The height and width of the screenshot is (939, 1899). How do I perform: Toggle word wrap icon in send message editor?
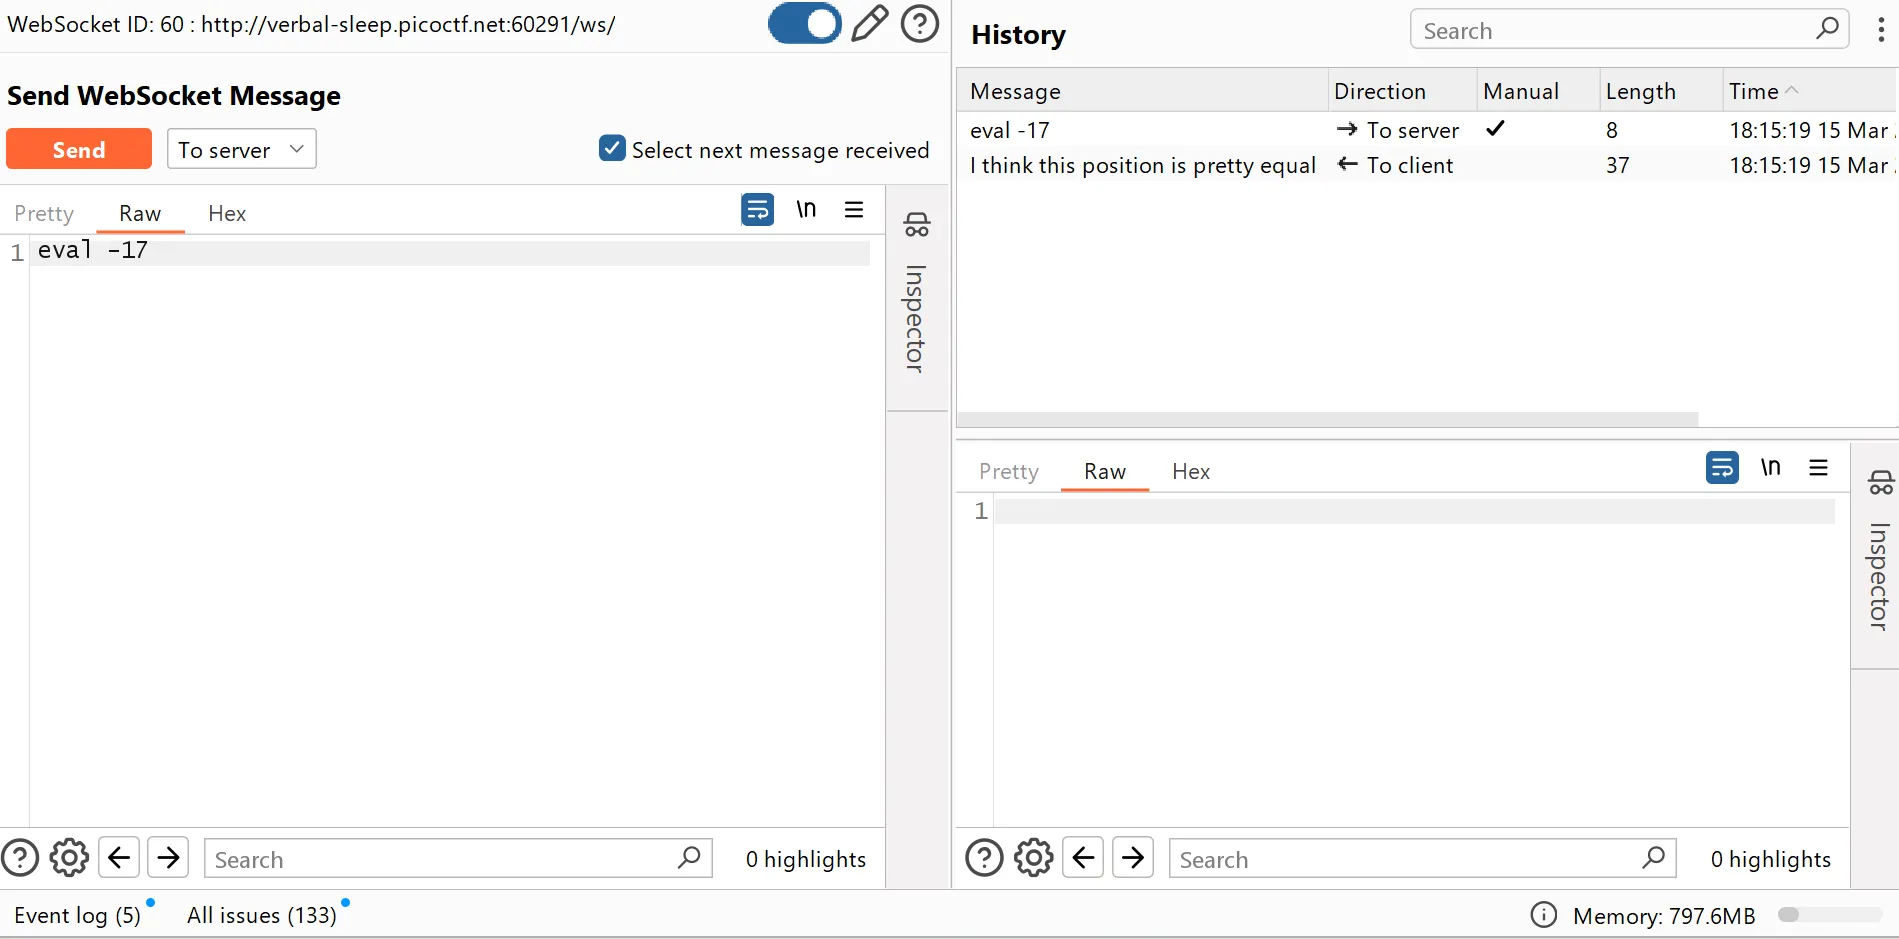757,210
